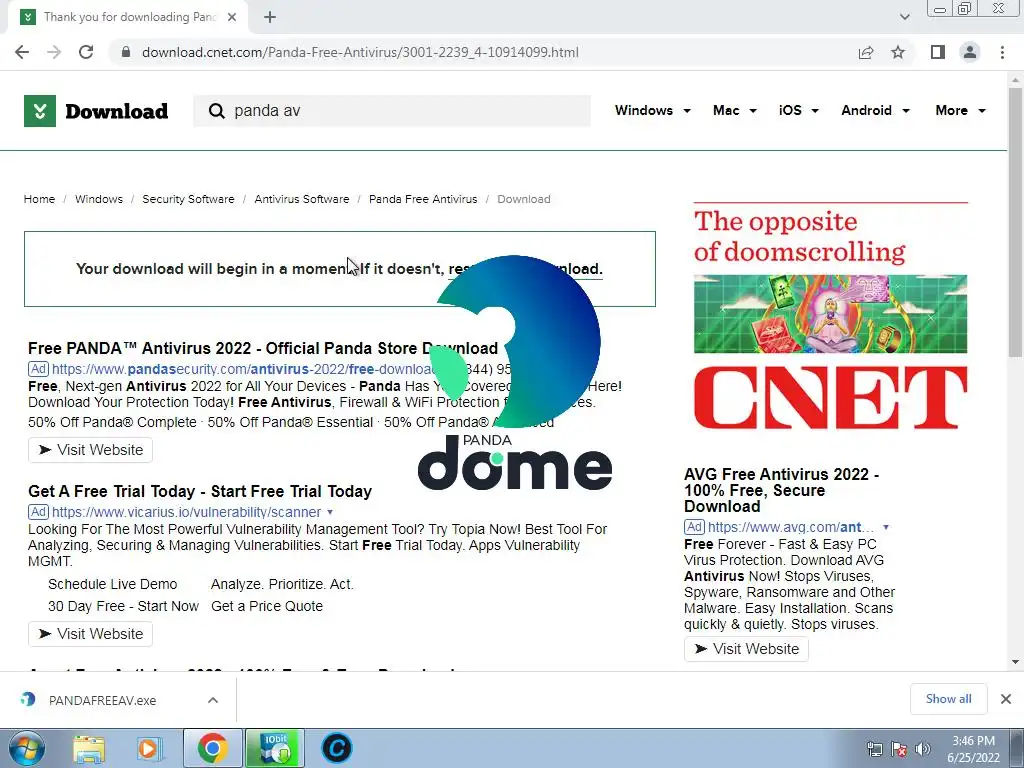
Task: Go to Home breadcrumb
Action: coord(39,199)
